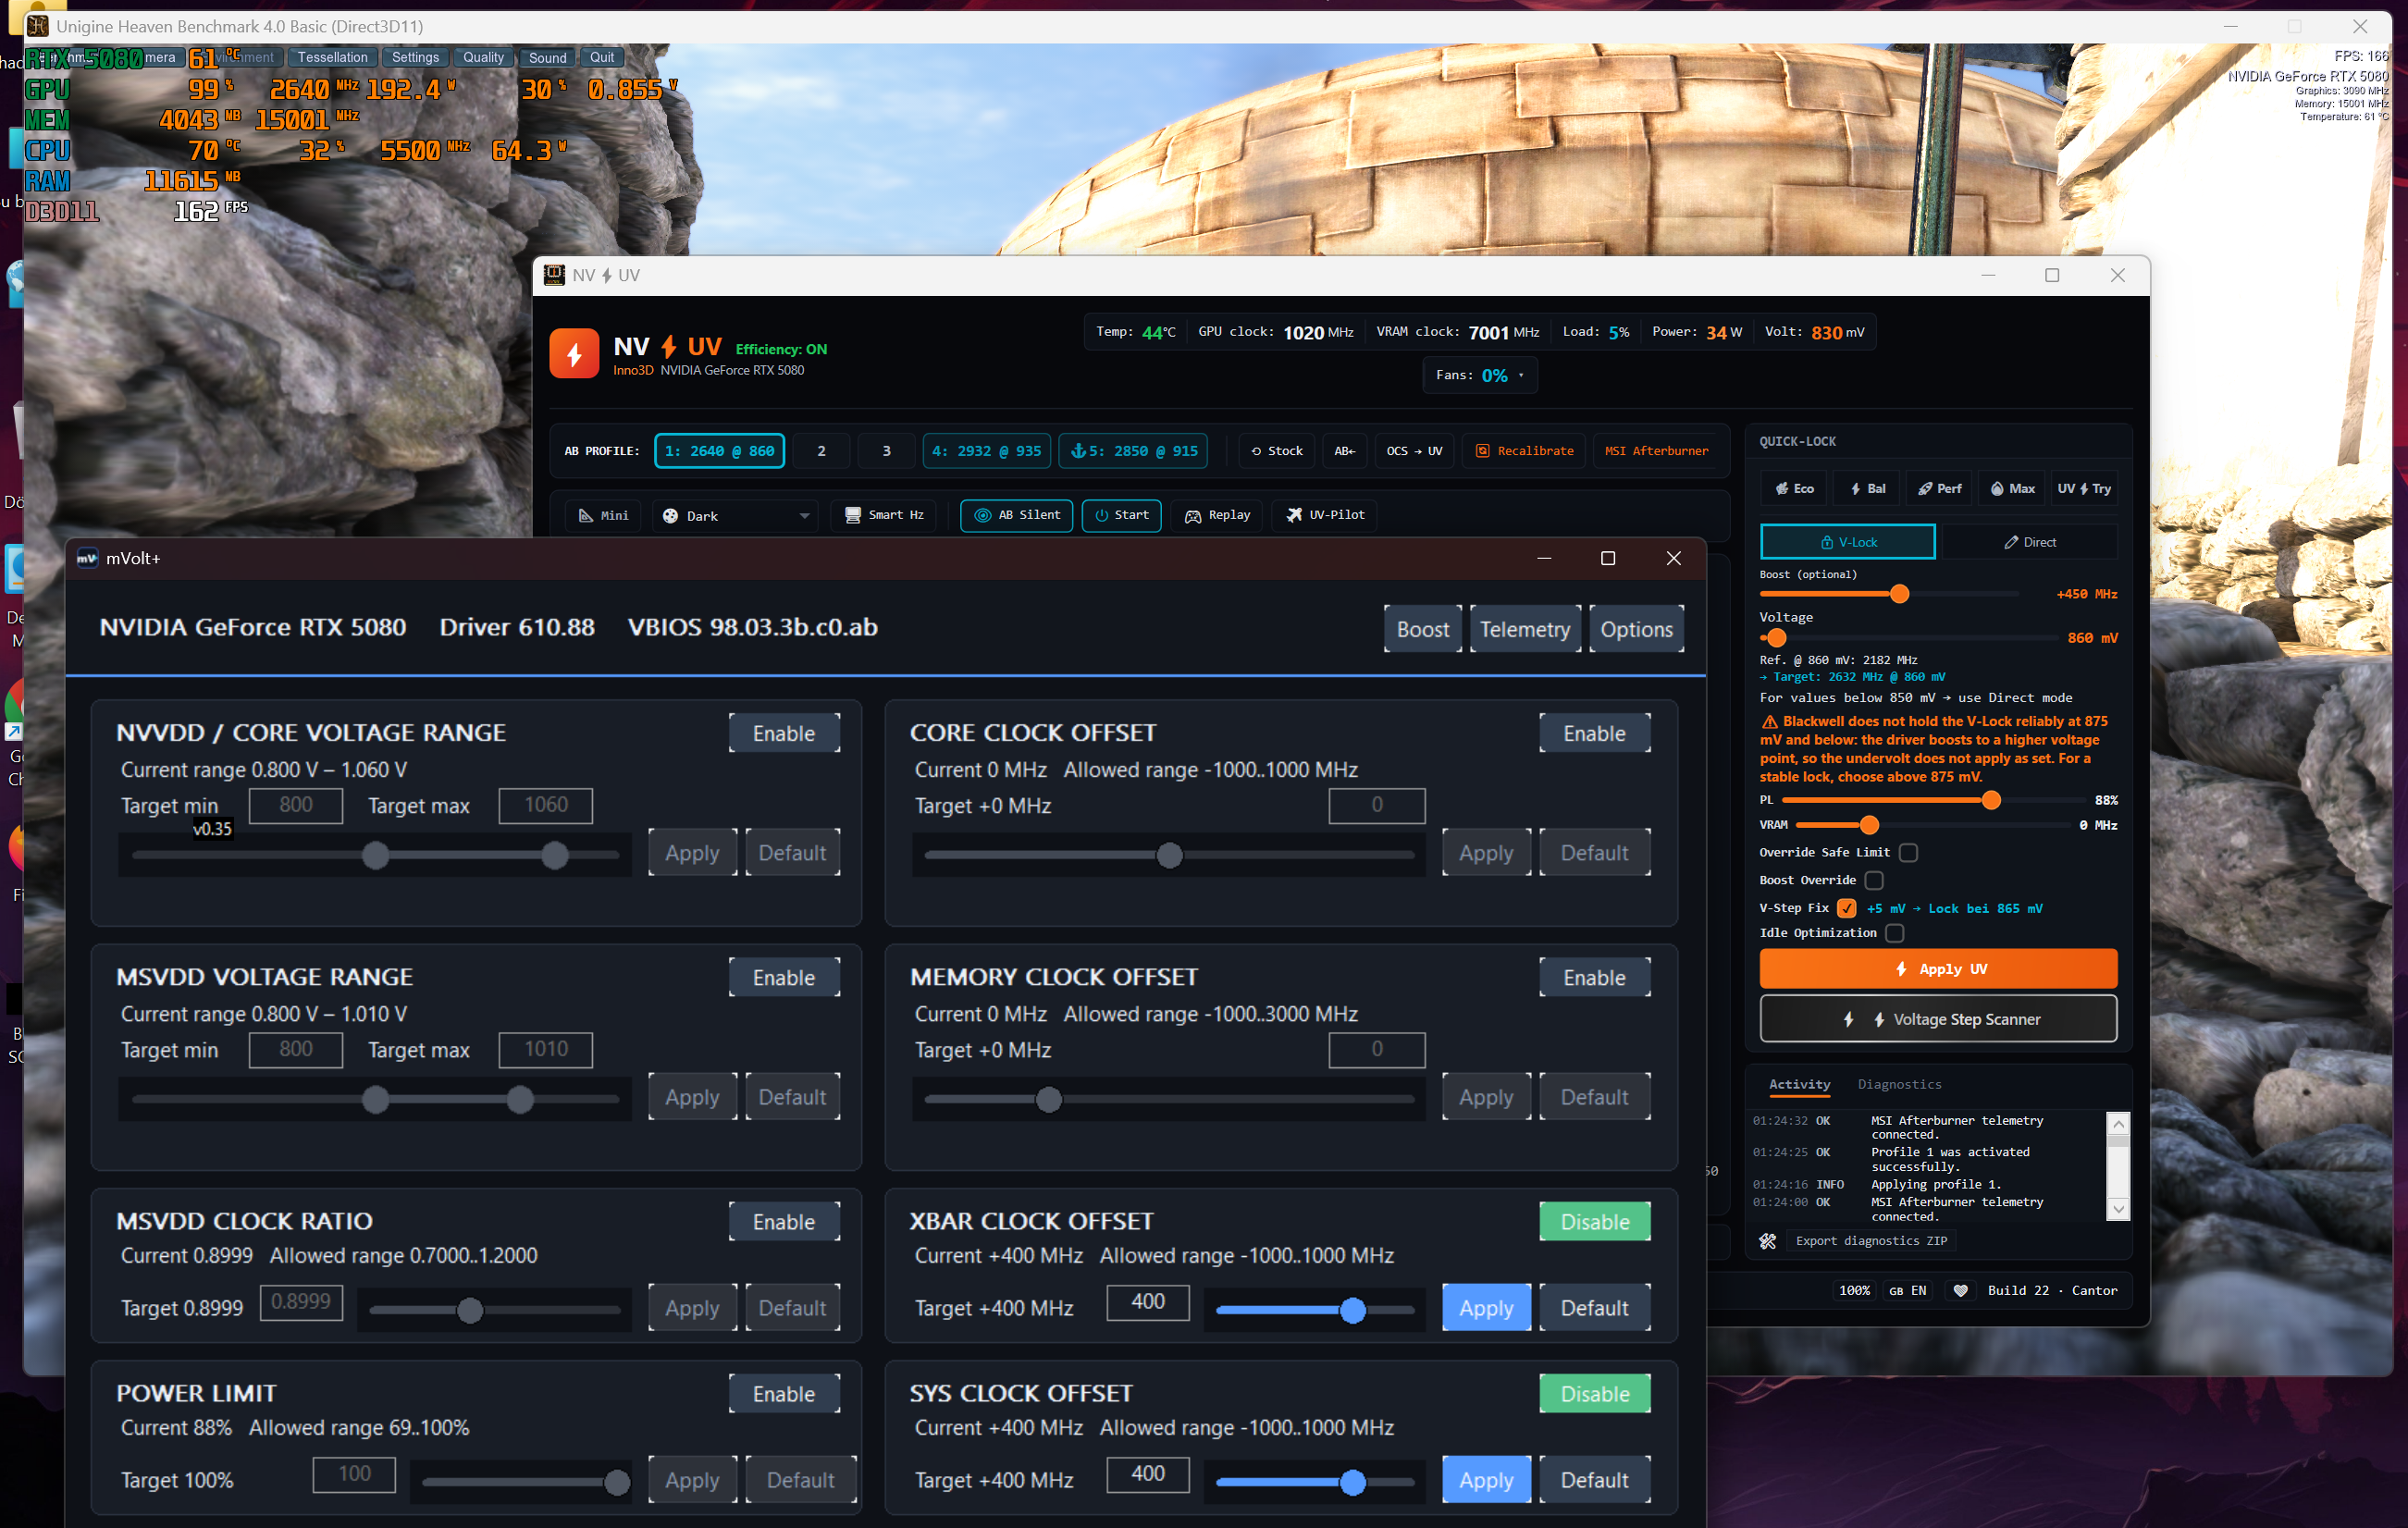Enable Core Clock Offset in mVolt+
Screen dimensions: 2408x1528
(1595, 734)
